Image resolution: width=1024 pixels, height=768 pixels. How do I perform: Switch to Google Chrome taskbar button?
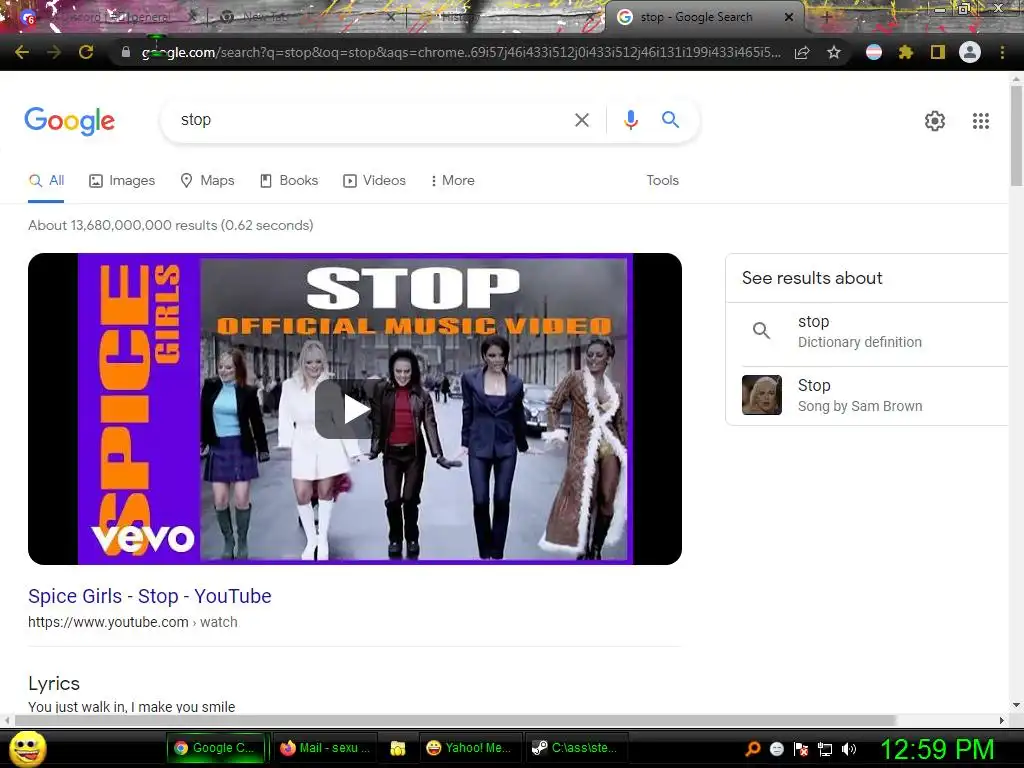point(217,748)
